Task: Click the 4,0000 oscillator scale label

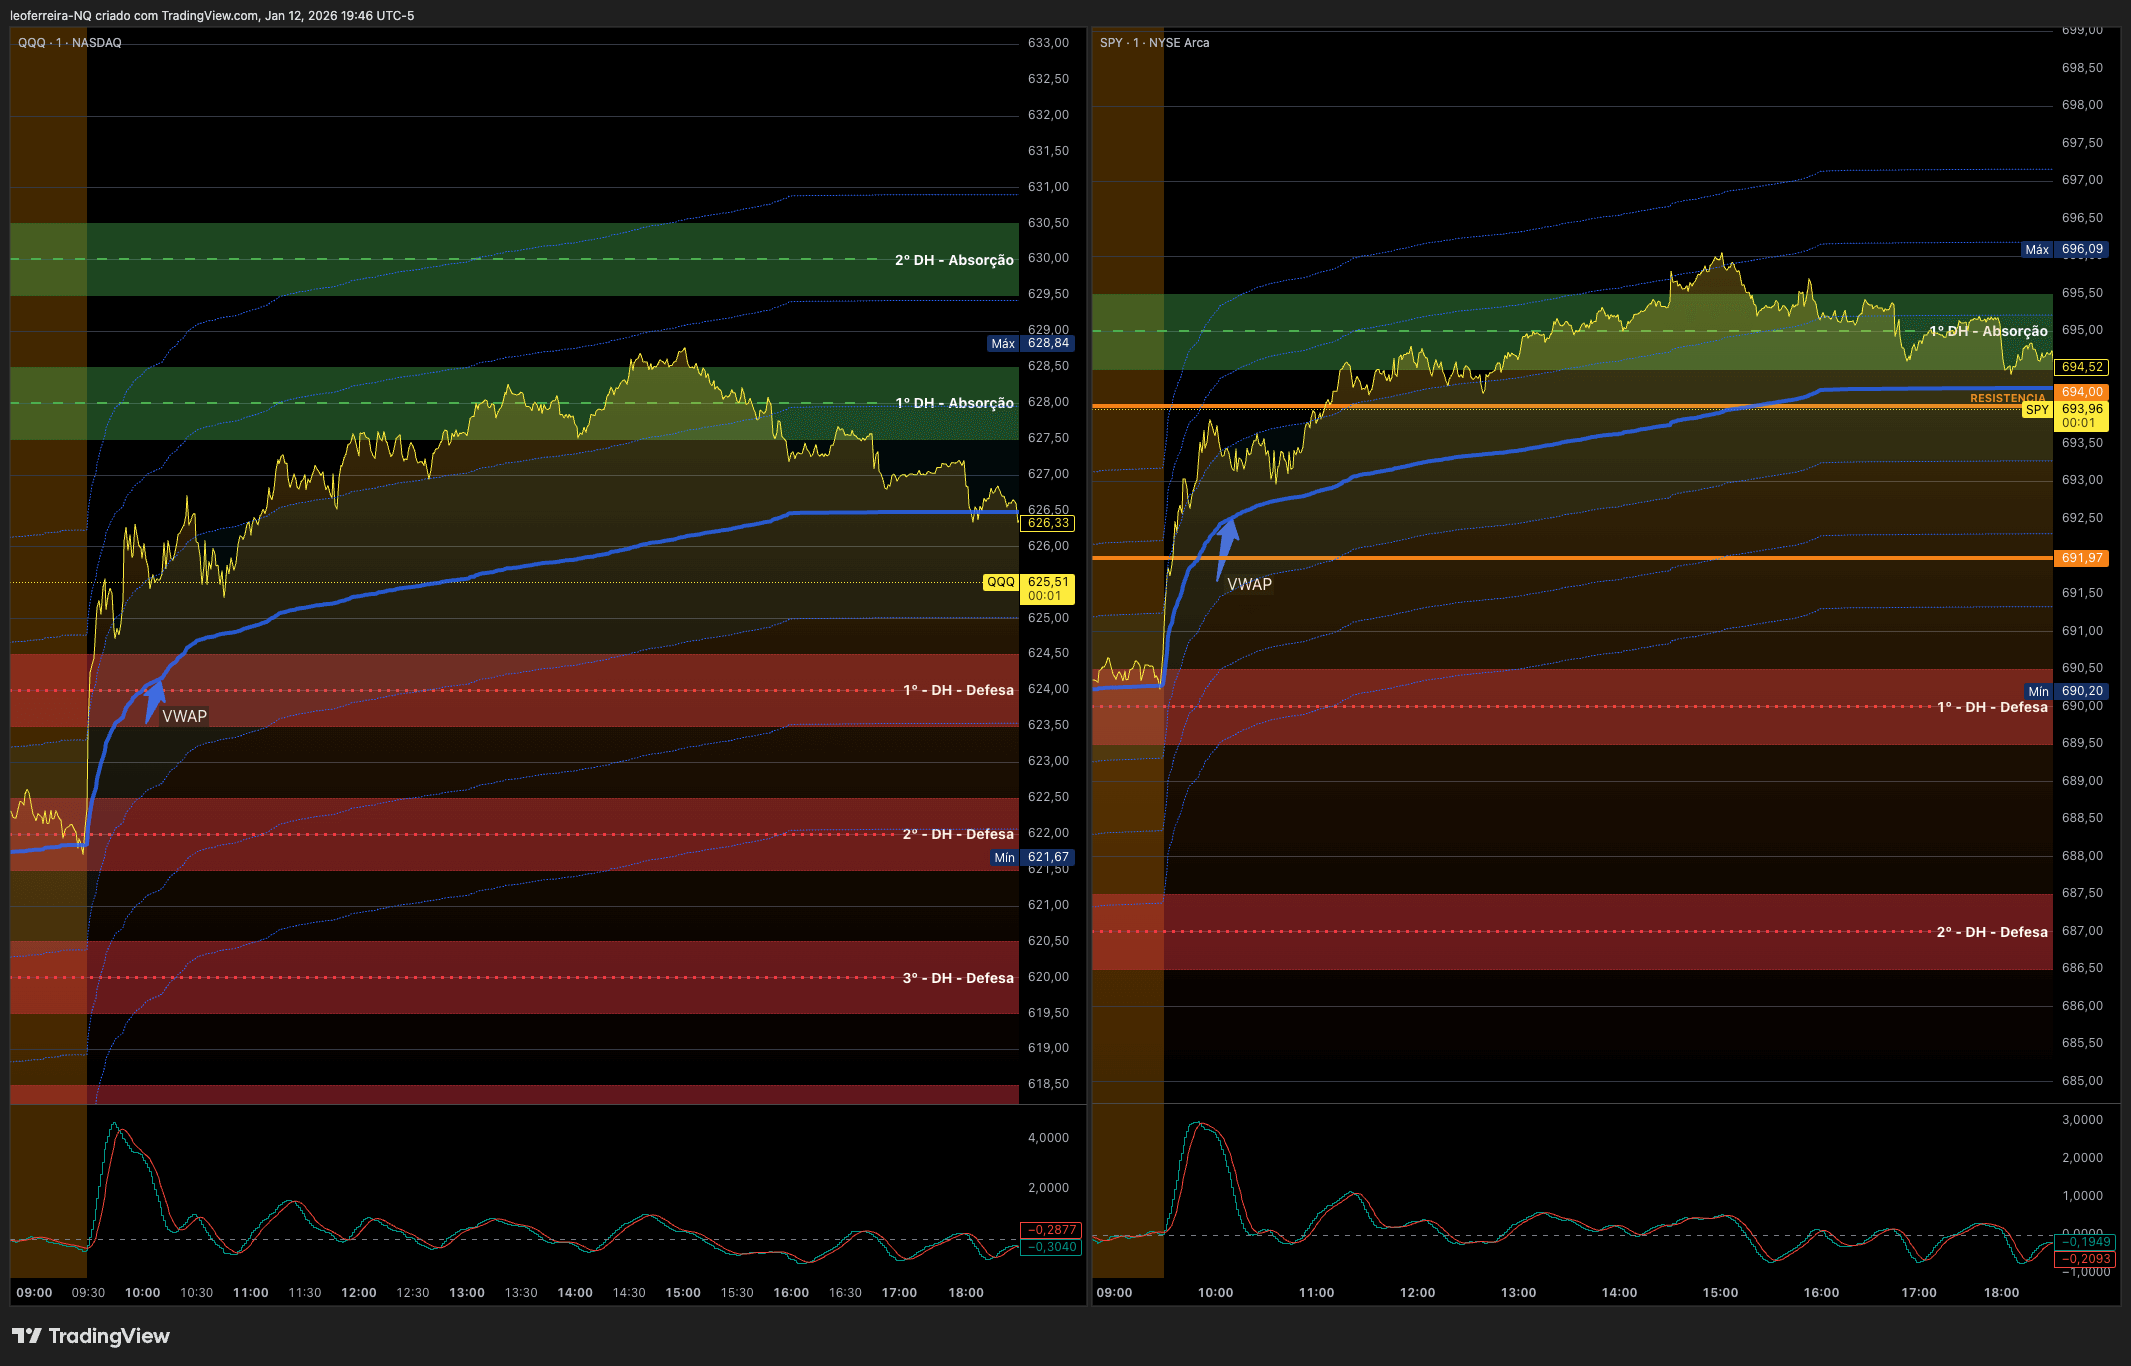Action: [1048, 1138]
